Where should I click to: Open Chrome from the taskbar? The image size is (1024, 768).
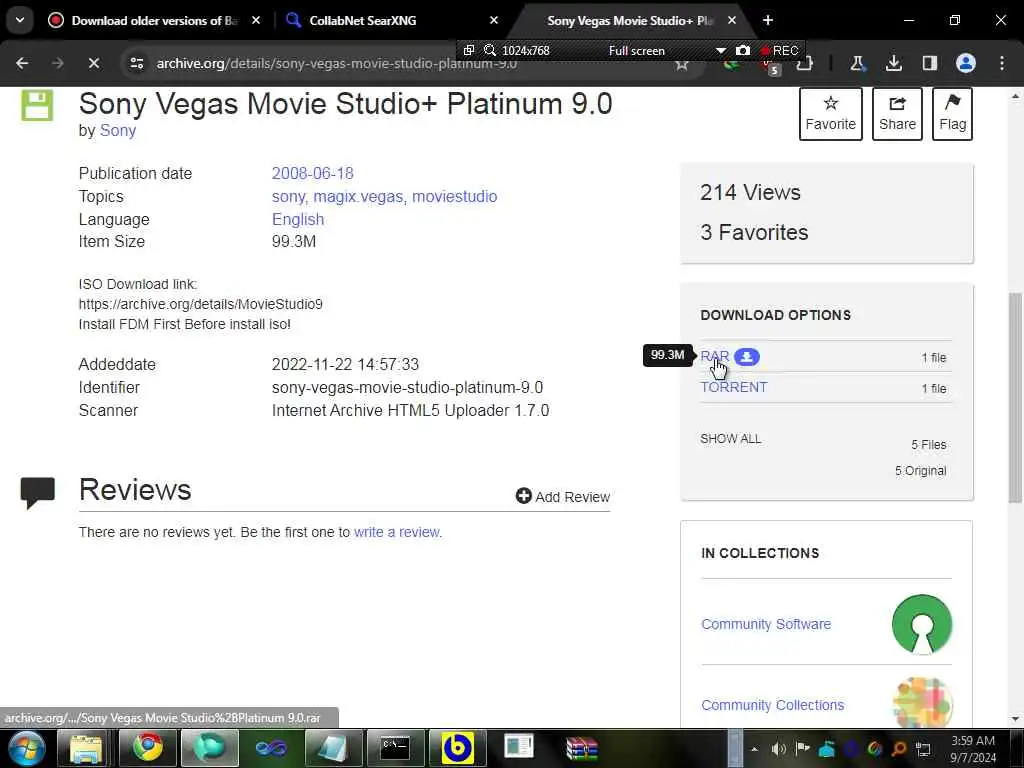148,748
